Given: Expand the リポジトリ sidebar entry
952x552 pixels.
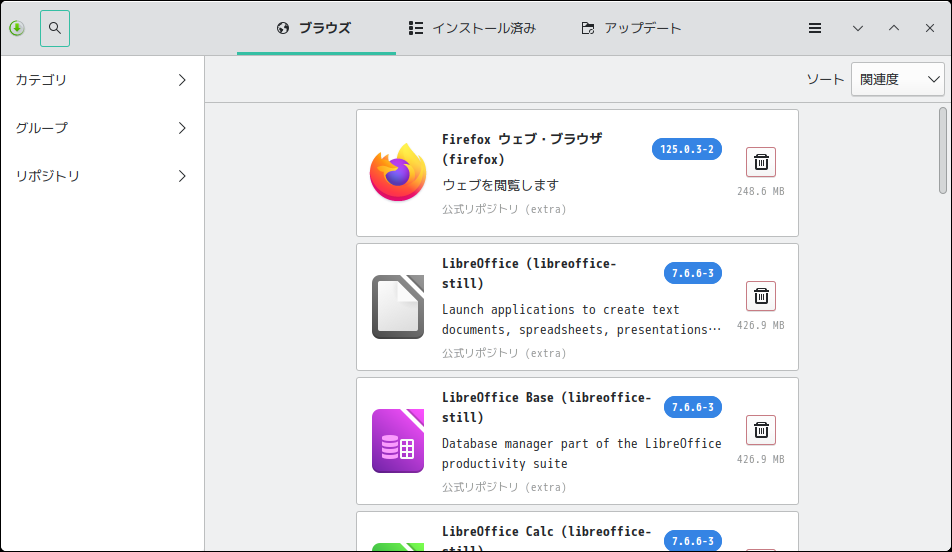Looking at the screenshot, I should [102, 175].
